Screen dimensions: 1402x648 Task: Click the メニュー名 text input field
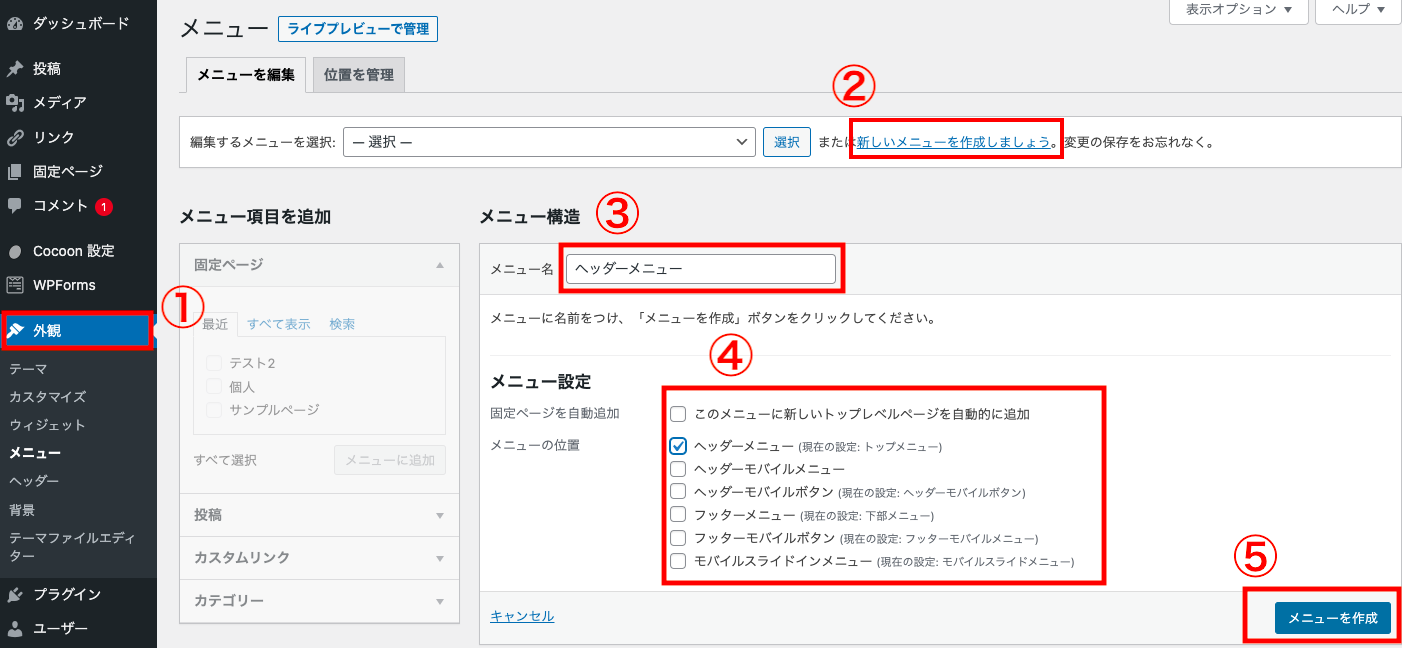click(700, 269)
